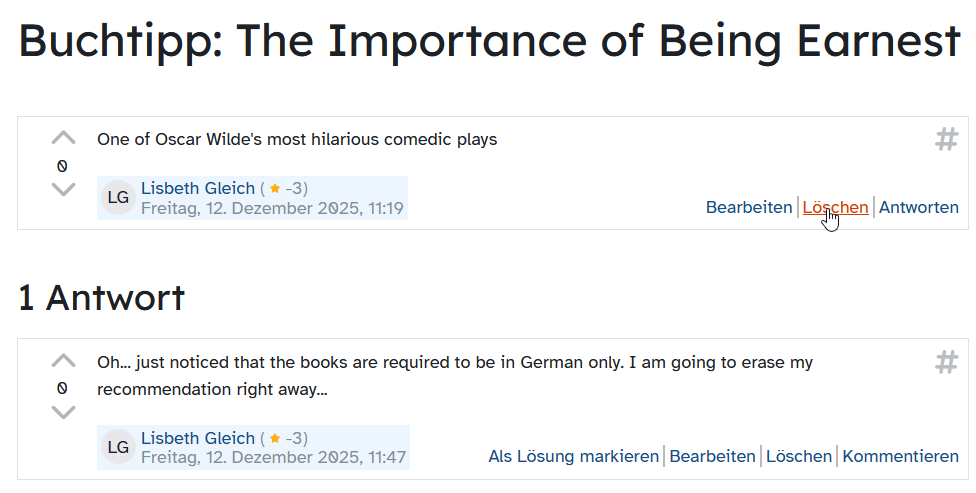Open Lisbeth Gleich profile from the question
The width and height of the screenshot is (976, 493).
click(198, 188)
